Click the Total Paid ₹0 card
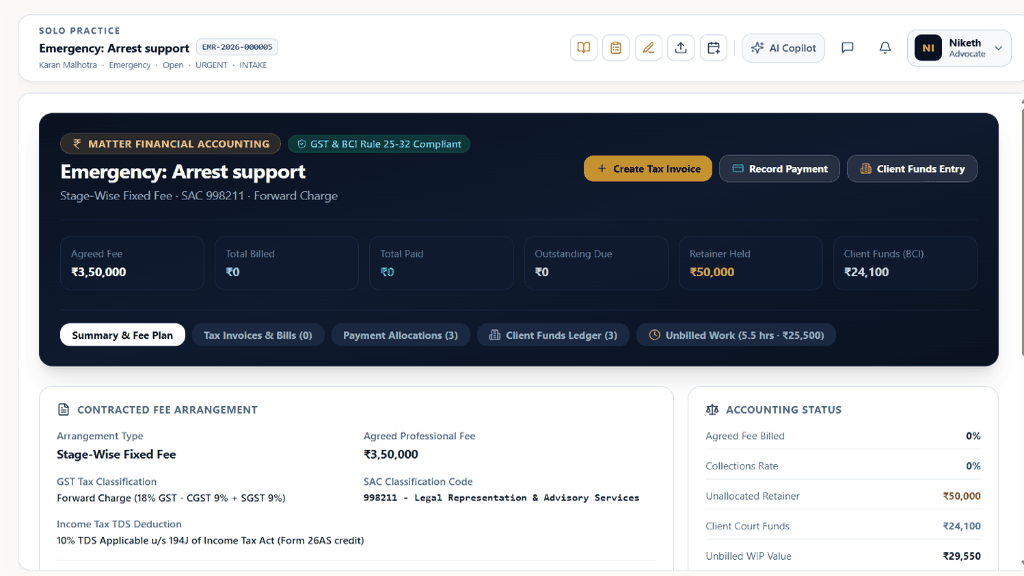The height and width of the screenshot is (576, 1024). click(x=441, y=263)
